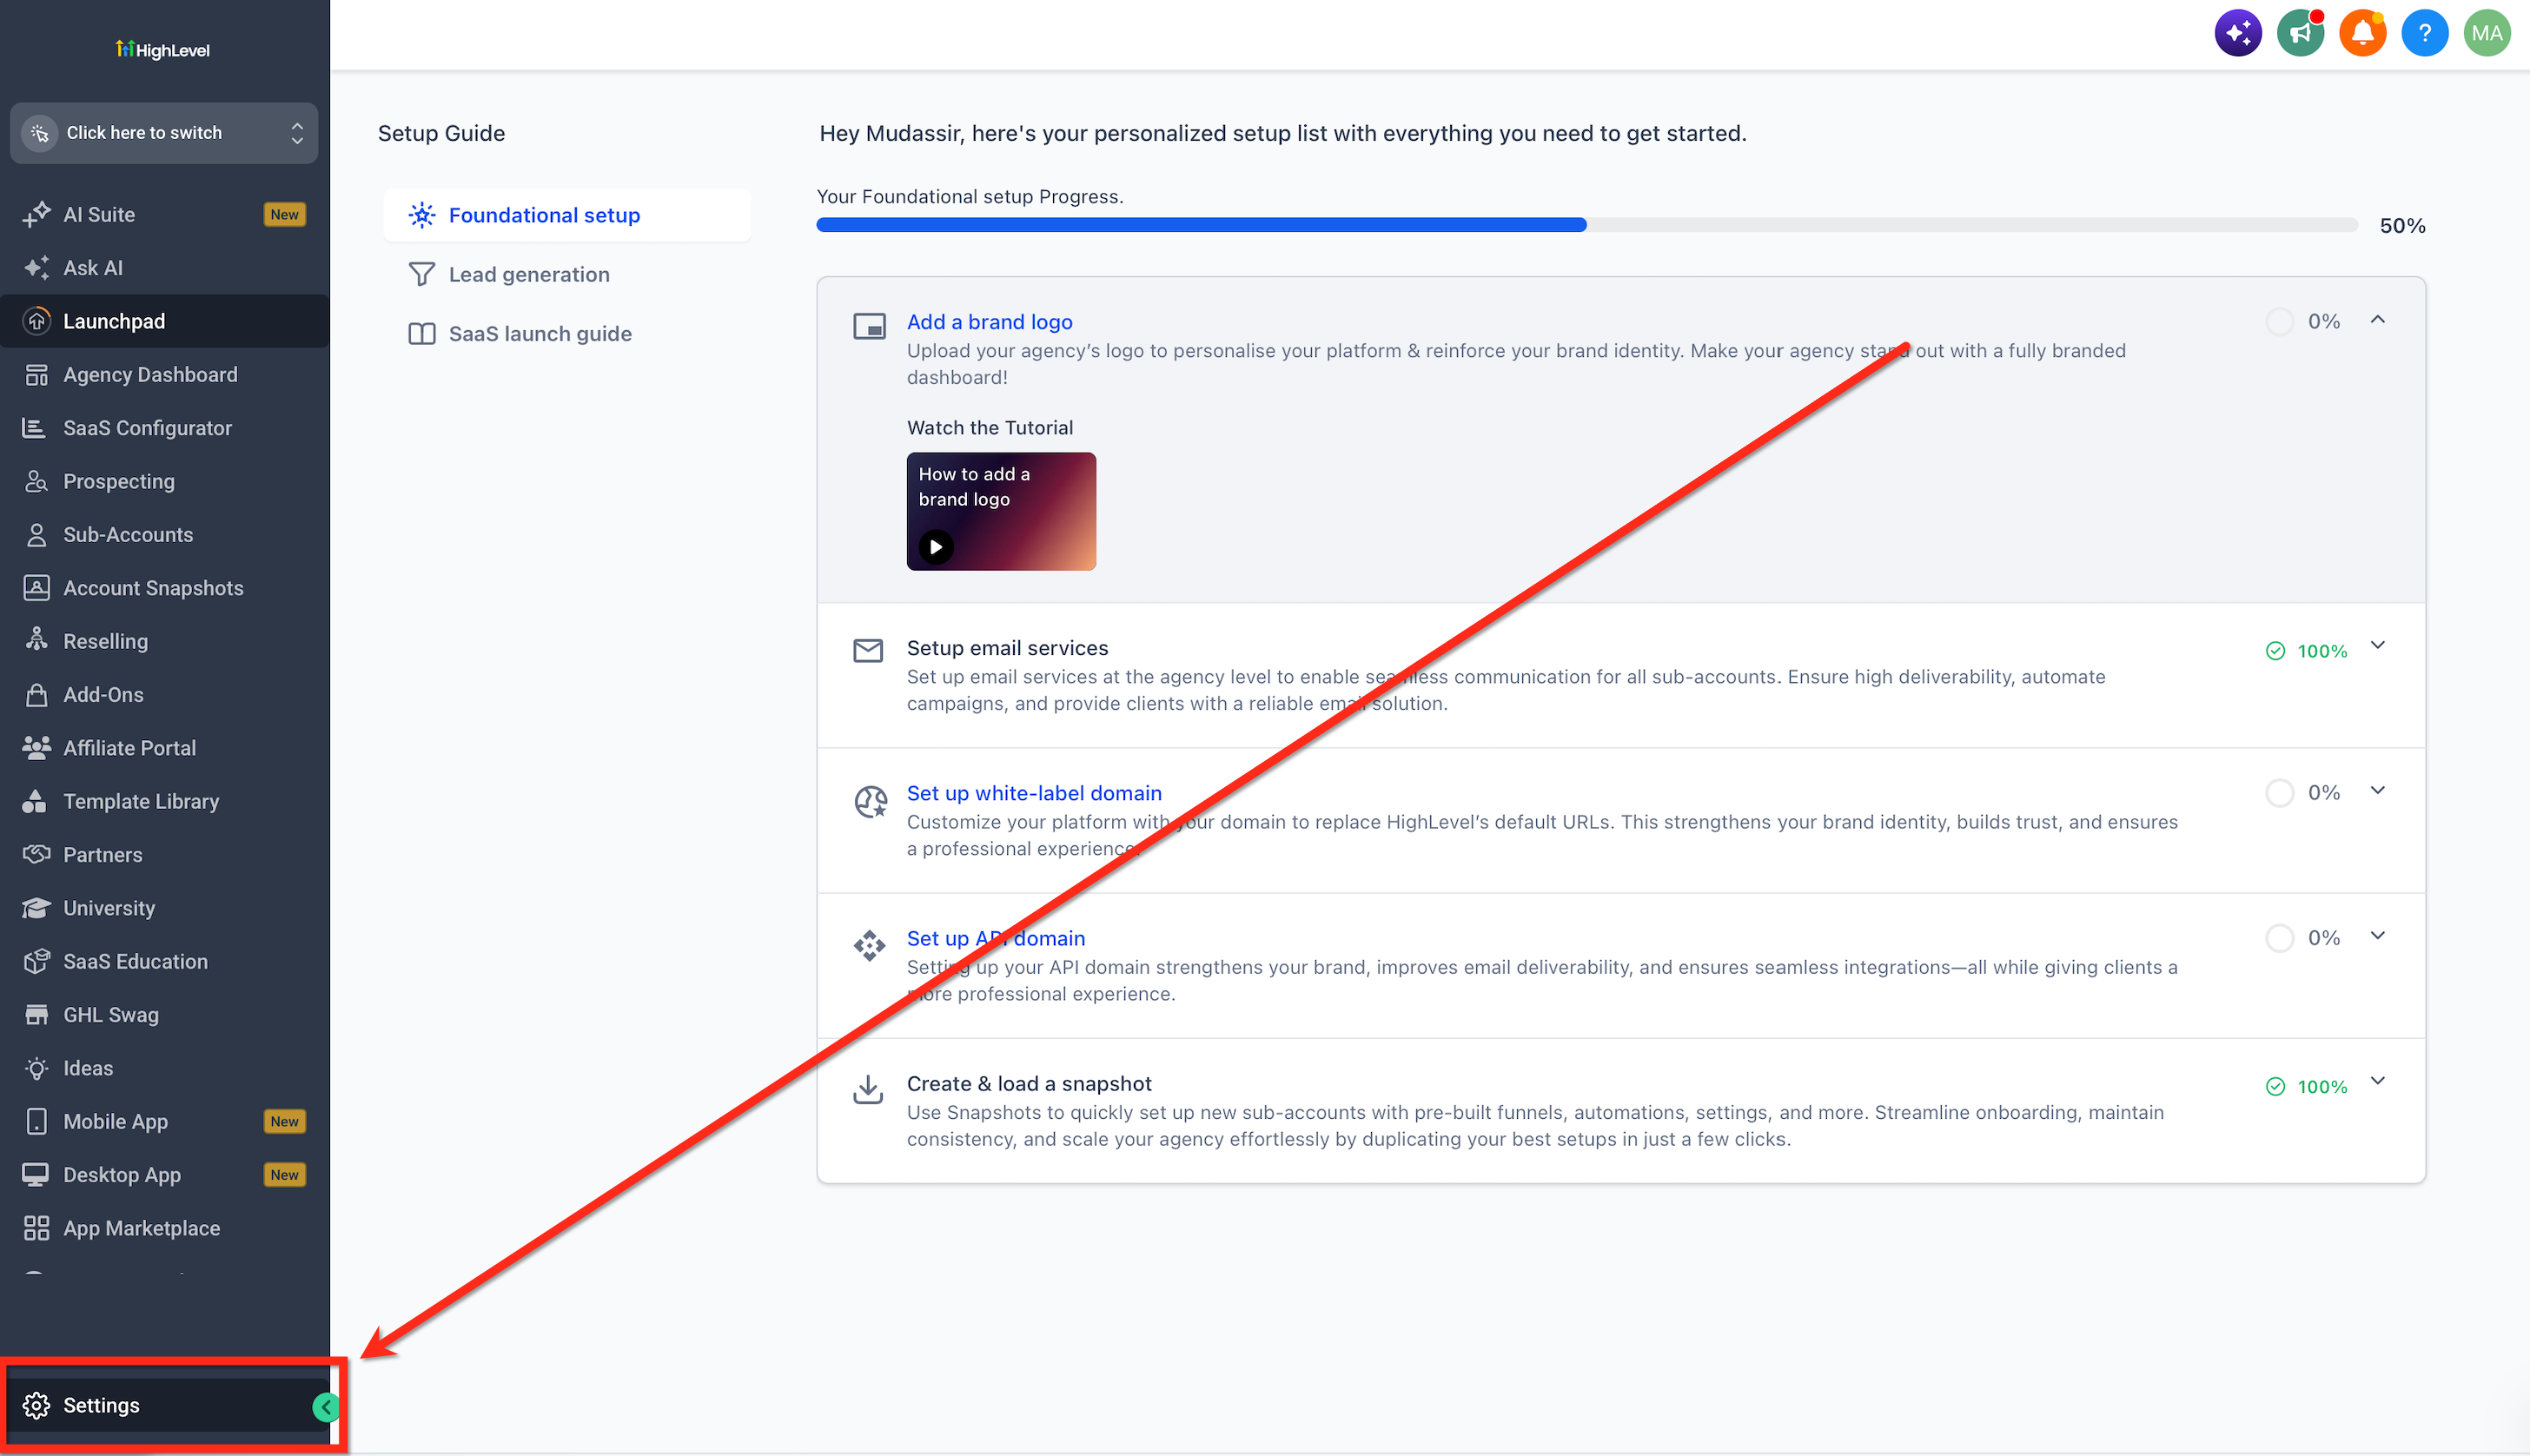This screenshot has width=2530, height=1456.
Task: Click the Settings gear icon
Action: tap(36, 1405)
